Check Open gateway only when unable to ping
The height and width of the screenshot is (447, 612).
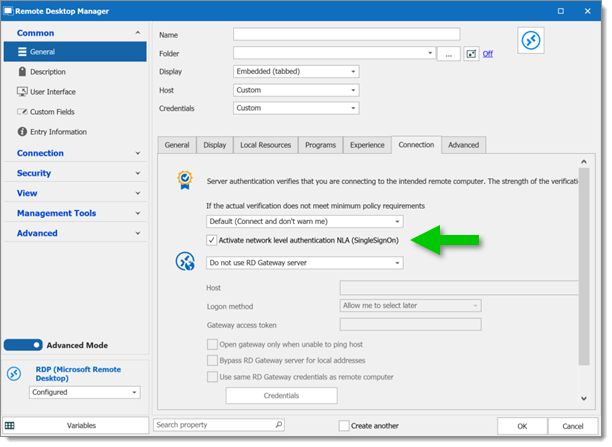212,344
